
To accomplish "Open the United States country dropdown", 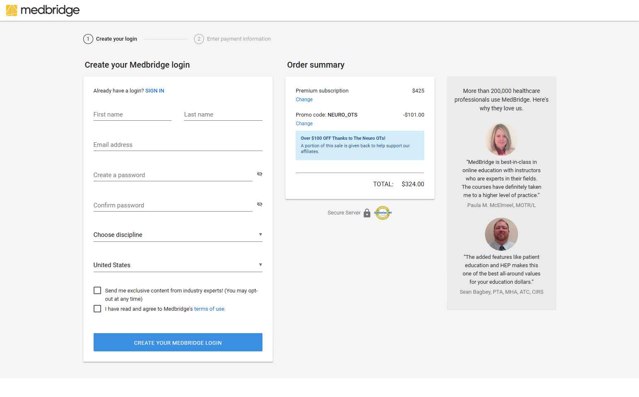I will point(178,265).
